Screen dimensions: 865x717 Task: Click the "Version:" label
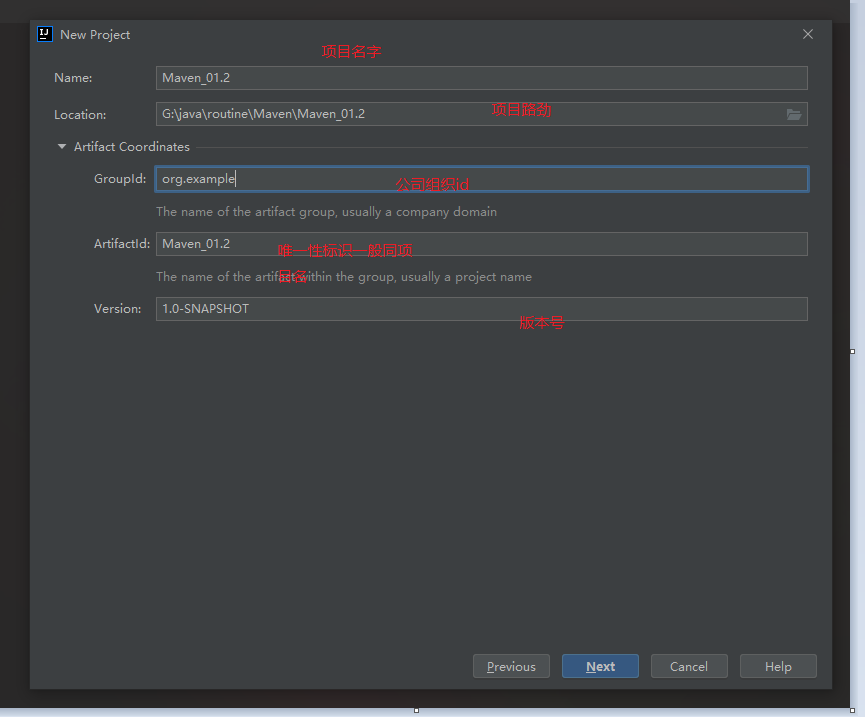pos(118,309)
